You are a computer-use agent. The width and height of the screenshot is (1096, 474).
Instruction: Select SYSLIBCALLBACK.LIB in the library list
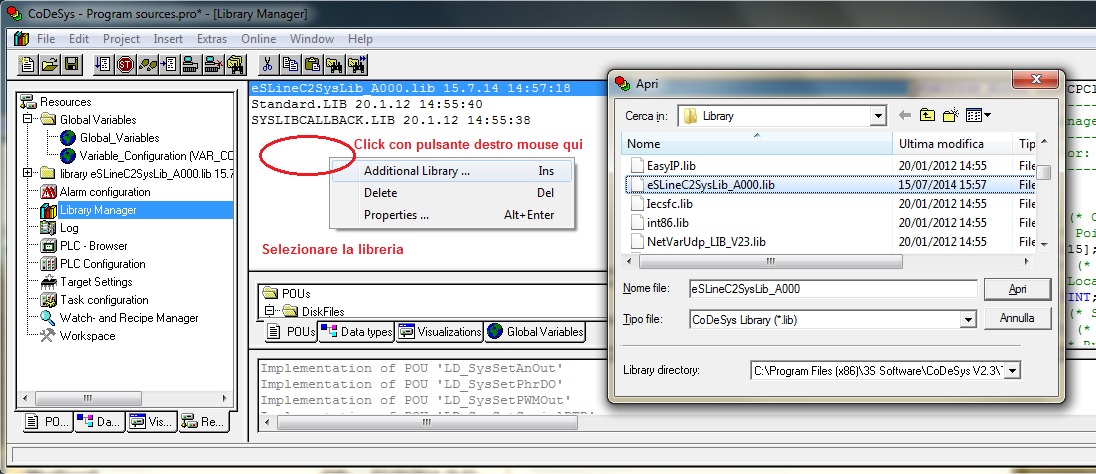[390, 120]
